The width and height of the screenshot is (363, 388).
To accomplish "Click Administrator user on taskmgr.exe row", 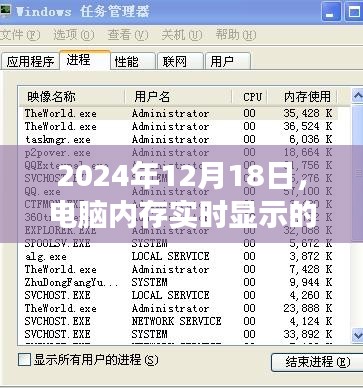I will [170, 139].
